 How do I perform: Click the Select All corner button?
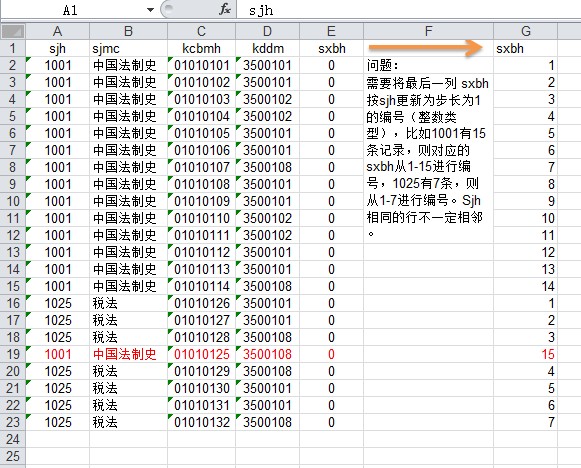pos(13,31)
